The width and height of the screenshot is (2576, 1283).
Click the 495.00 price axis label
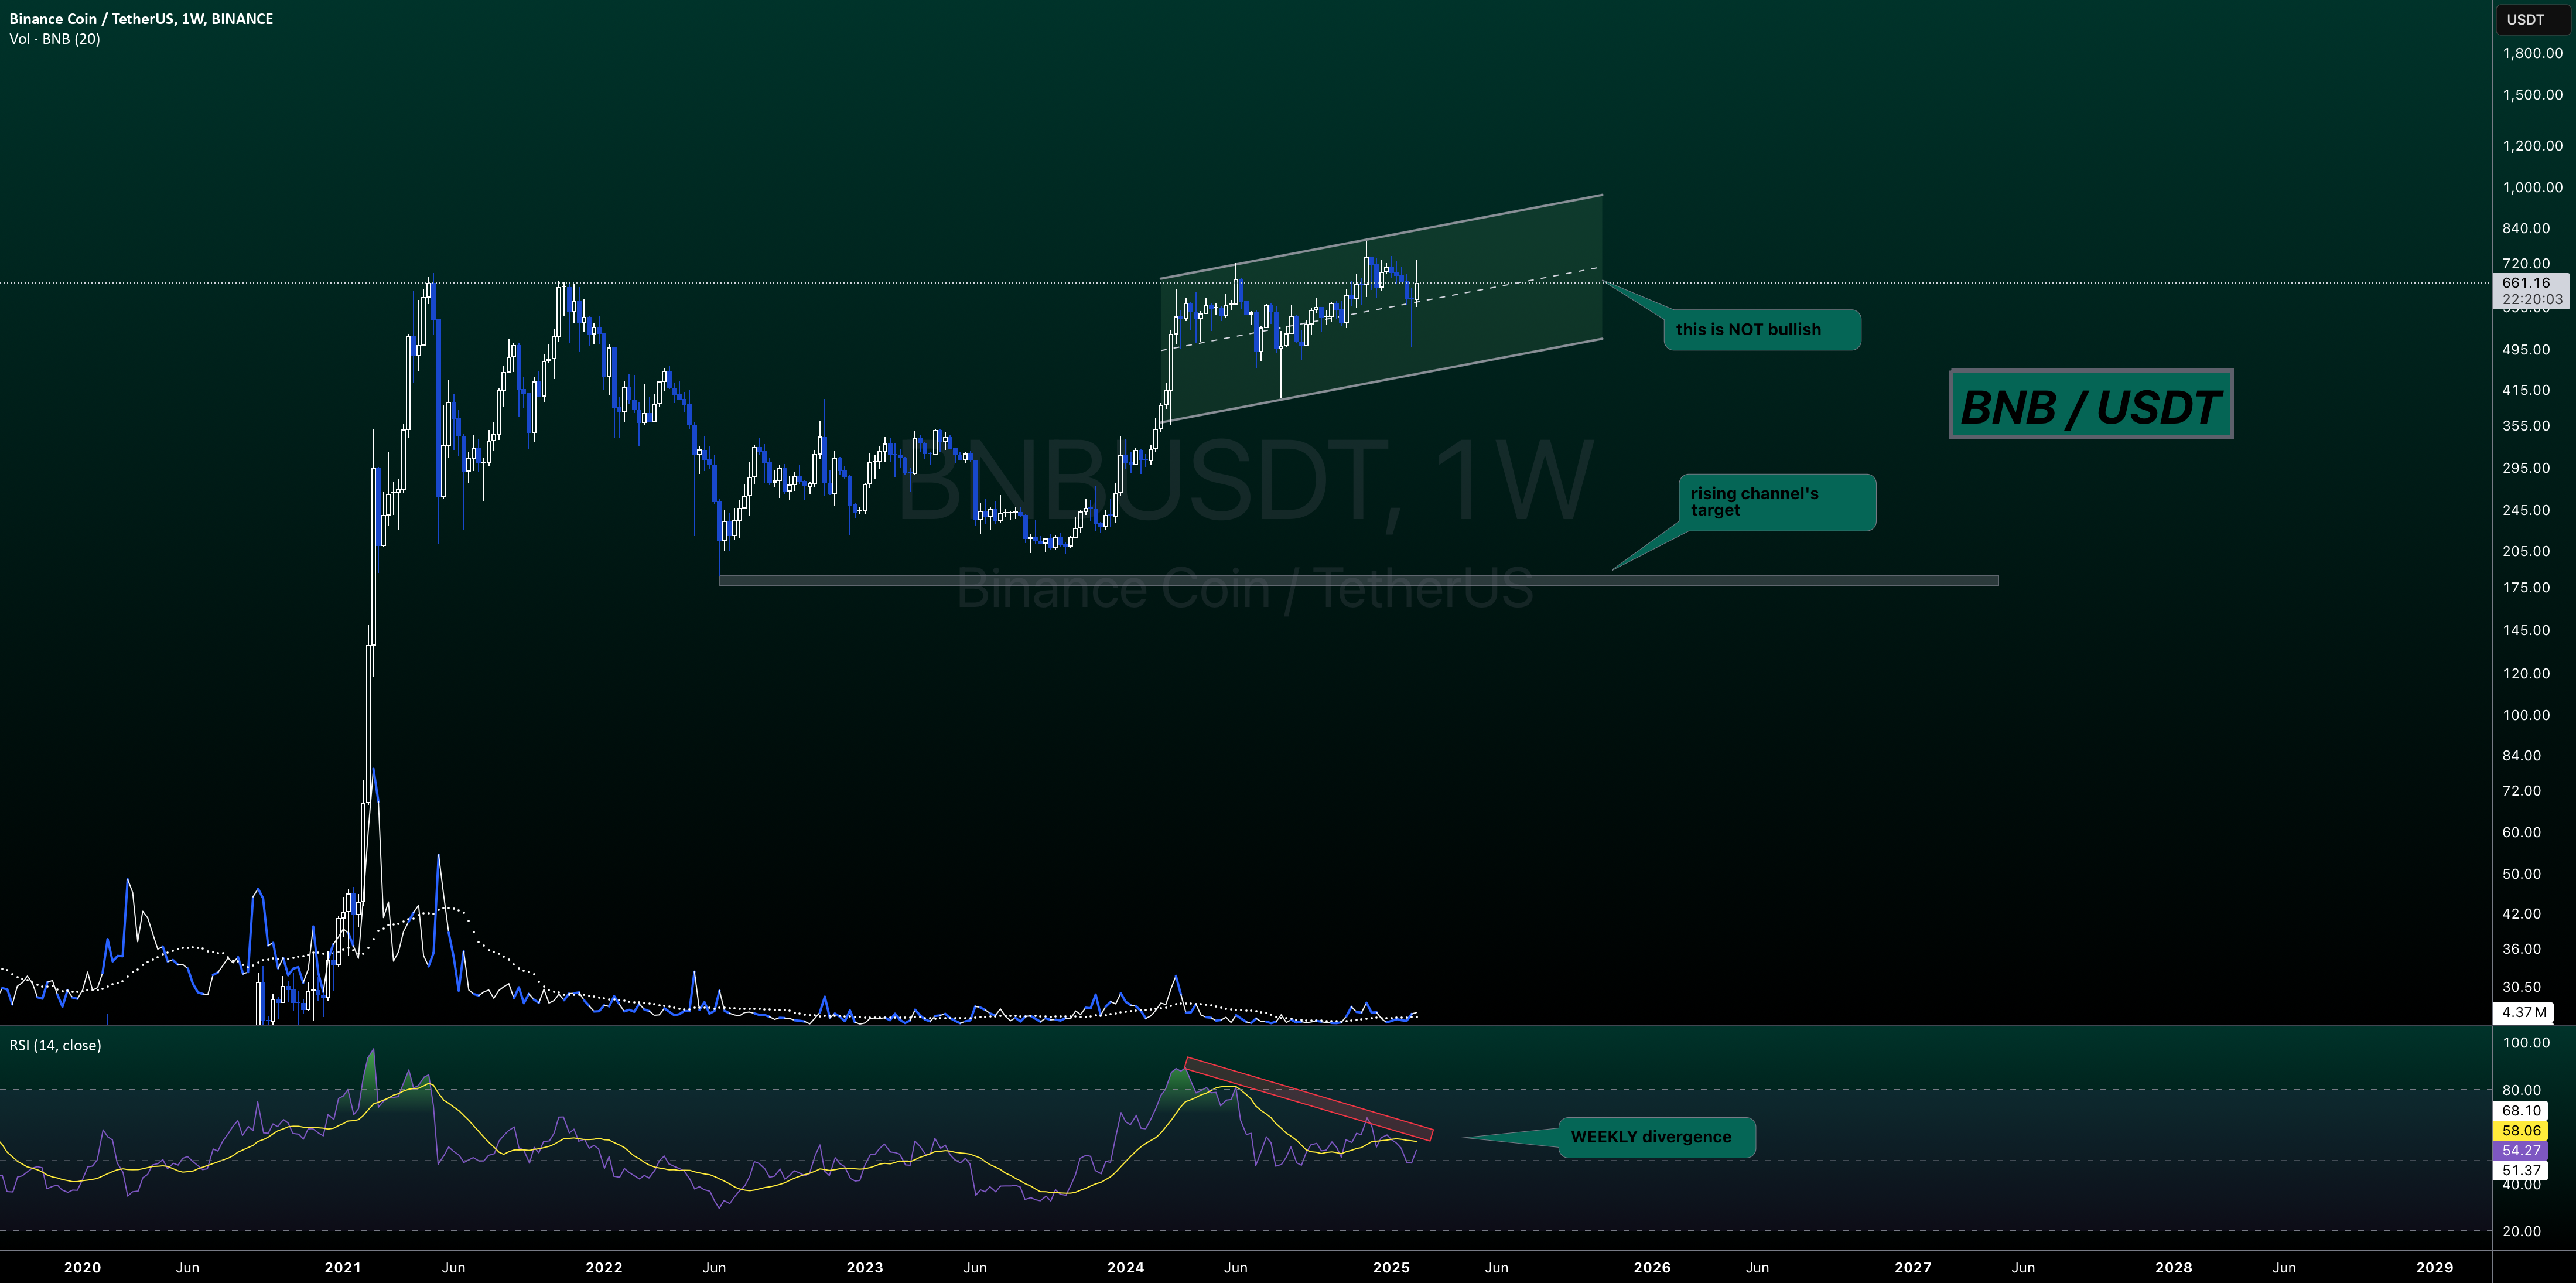click(2526, 349)
